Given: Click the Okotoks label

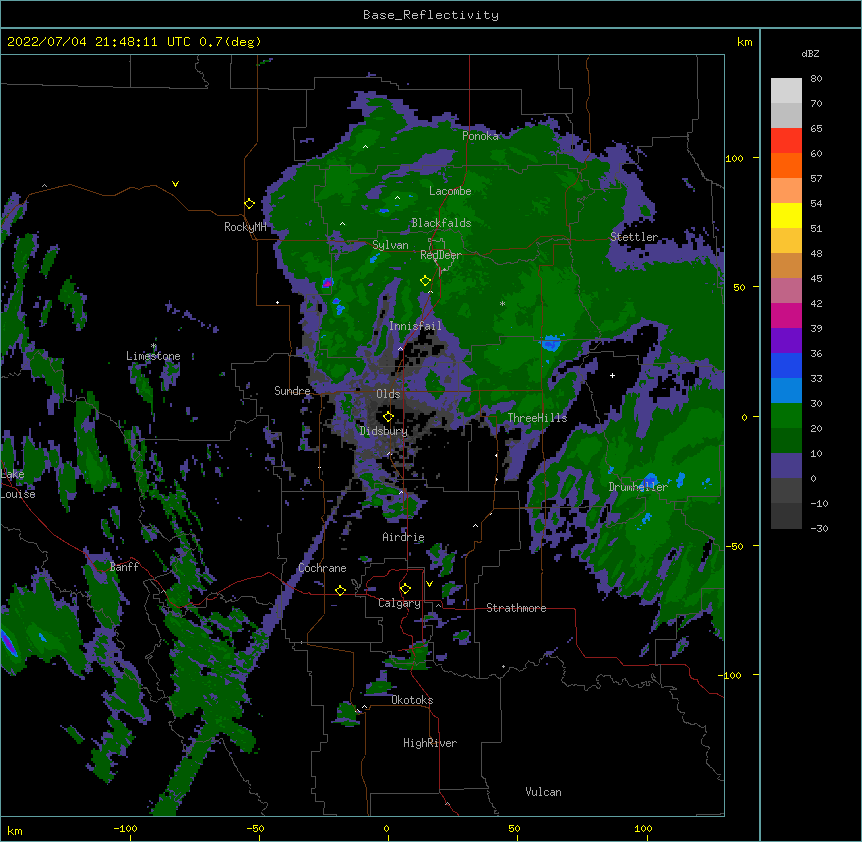Looking at the screenshot, I should [x=412, y=700].
